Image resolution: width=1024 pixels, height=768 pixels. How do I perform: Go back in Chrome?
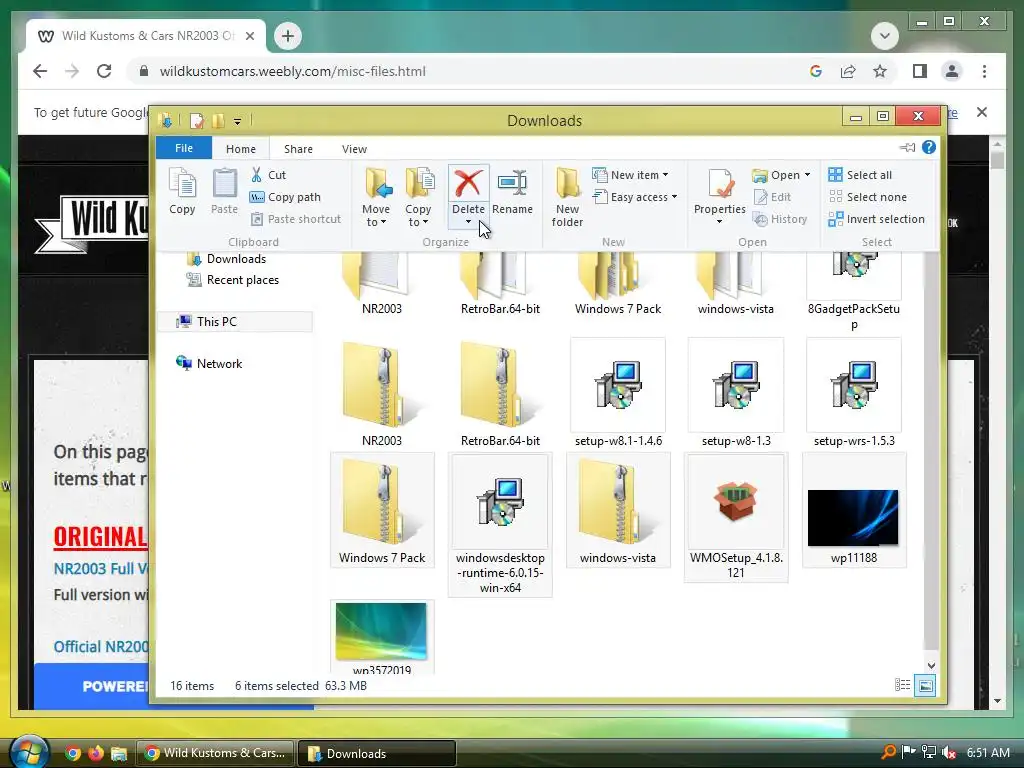40,71
